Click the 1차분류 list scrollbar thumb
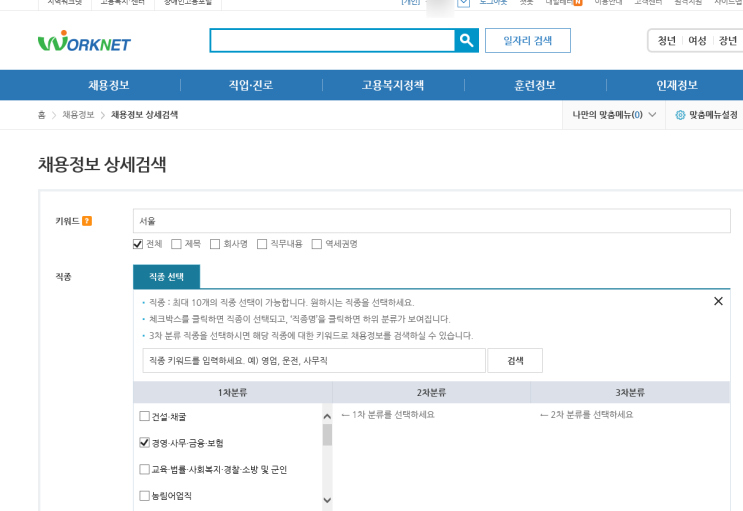This screenshot has width=743, height=511. (x=327, y=435)
